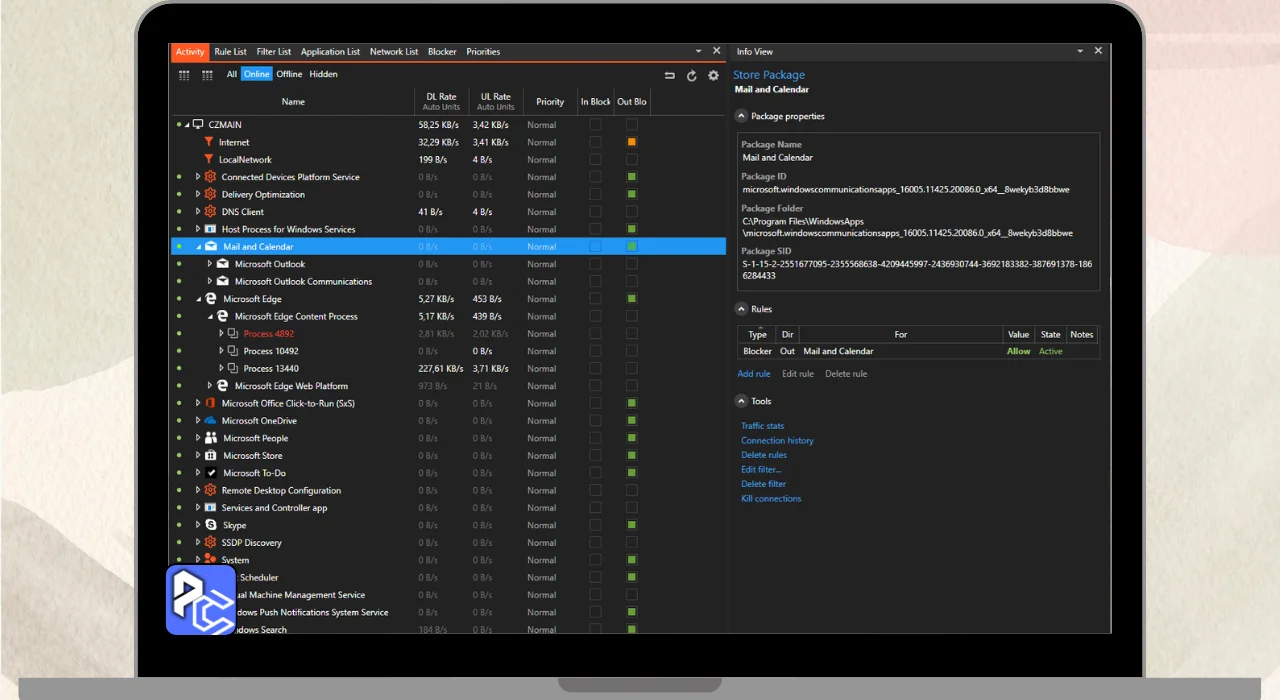
Task: Collapse the Microsoft Edge Content Process node
Action: [x=210, y=316]
